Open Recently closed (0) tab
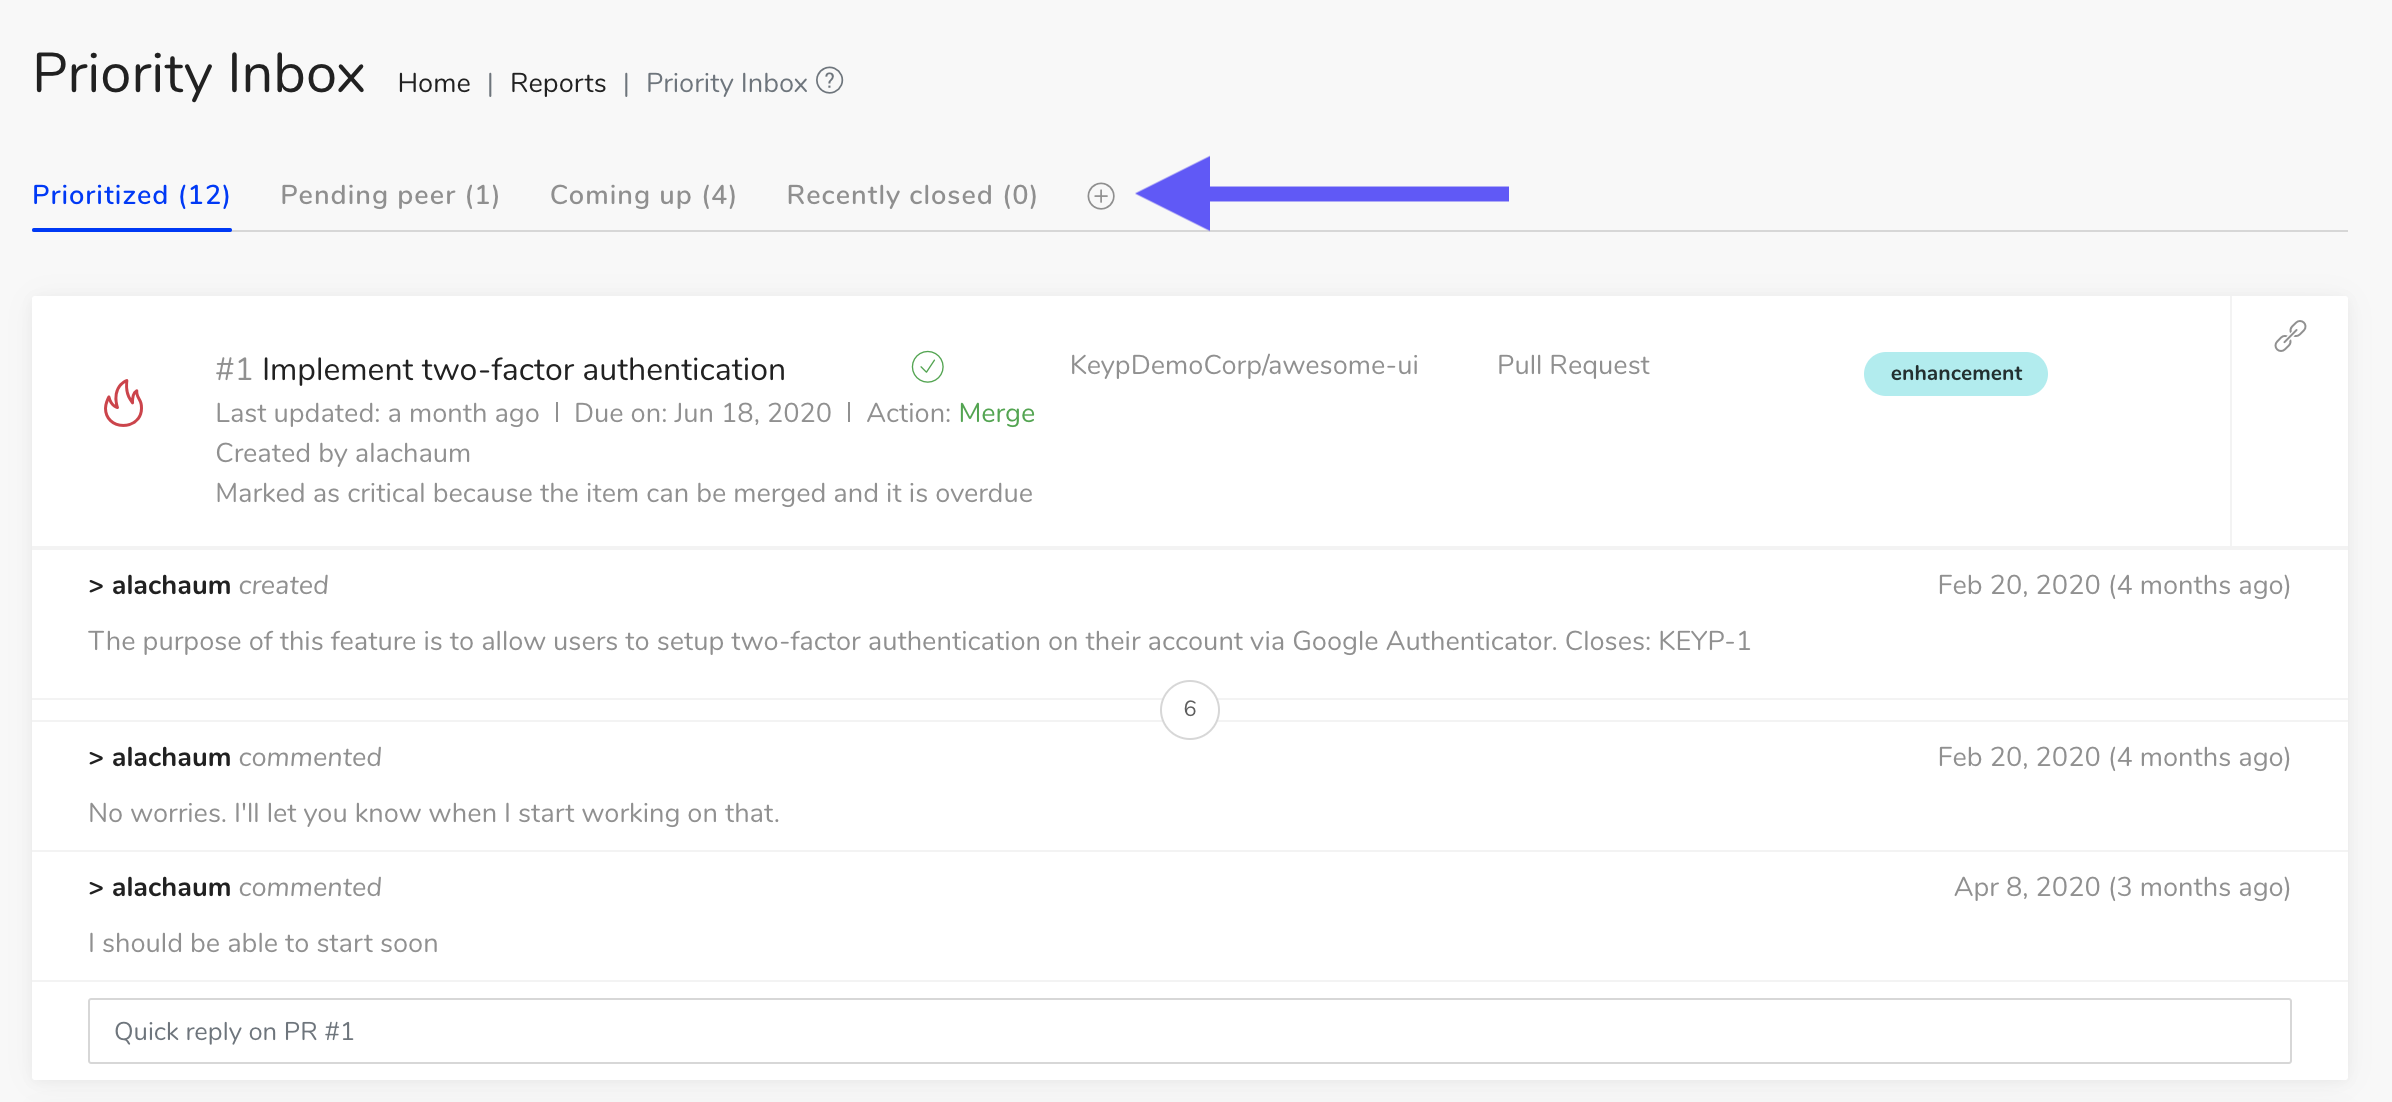 pyautogui.click(x=912, y=195)
